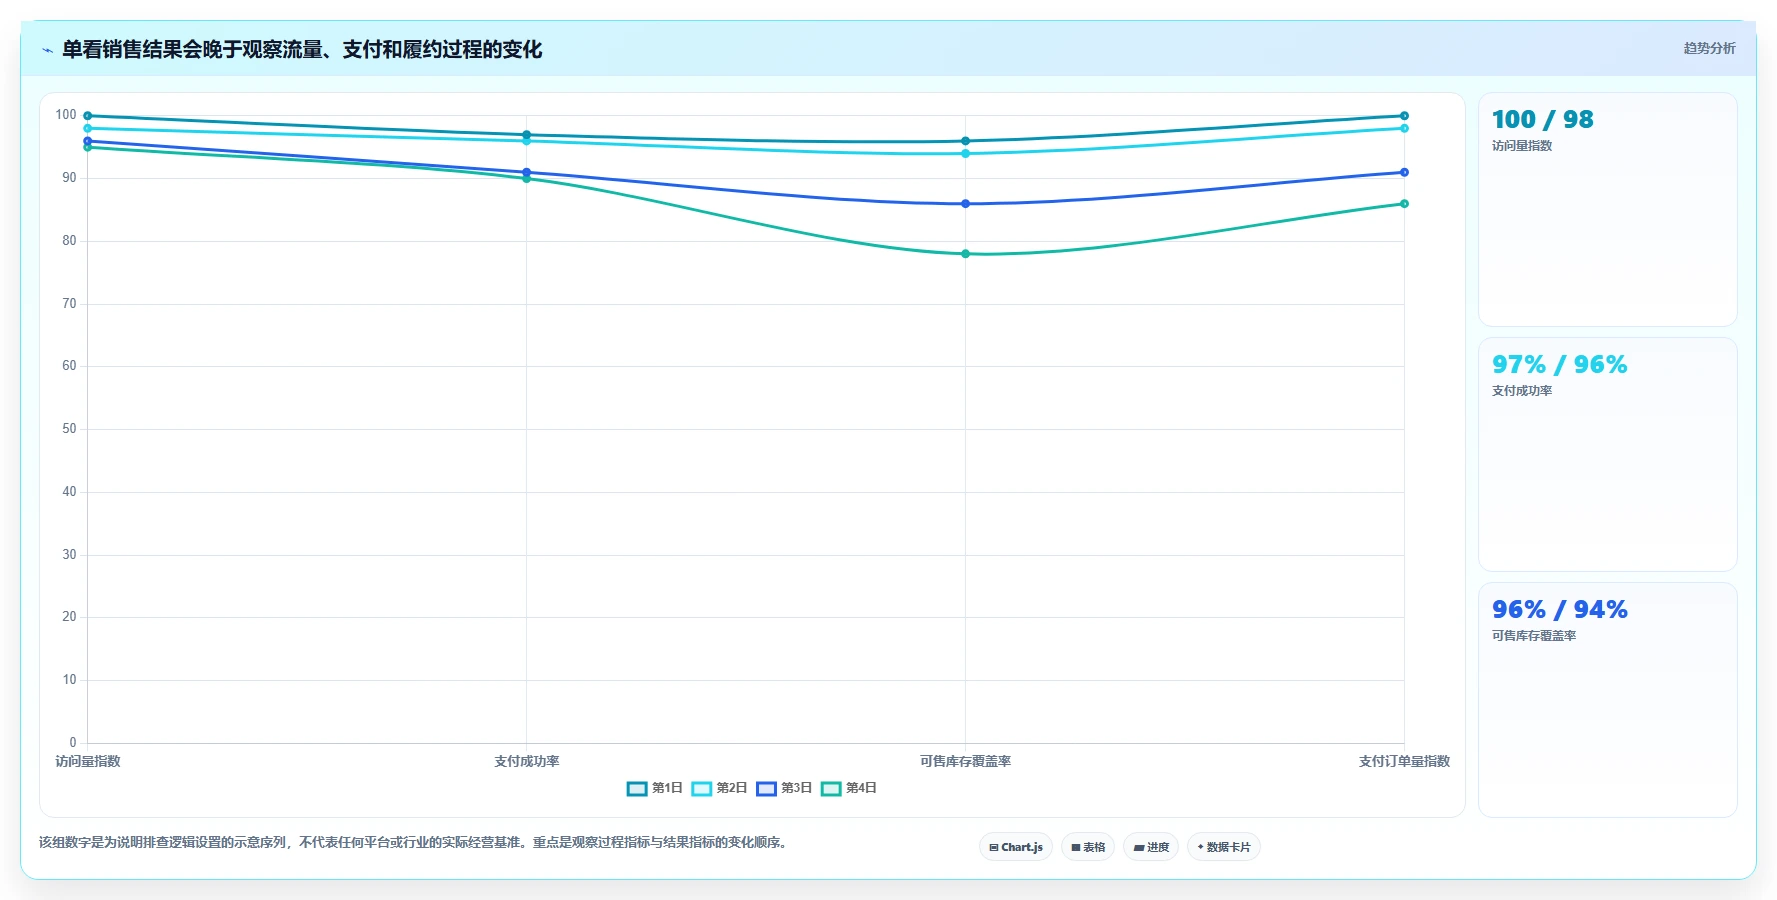The image size is (1777, 900).
Task: Click the 进度 tag chip
Action: tap(1151, 847)
